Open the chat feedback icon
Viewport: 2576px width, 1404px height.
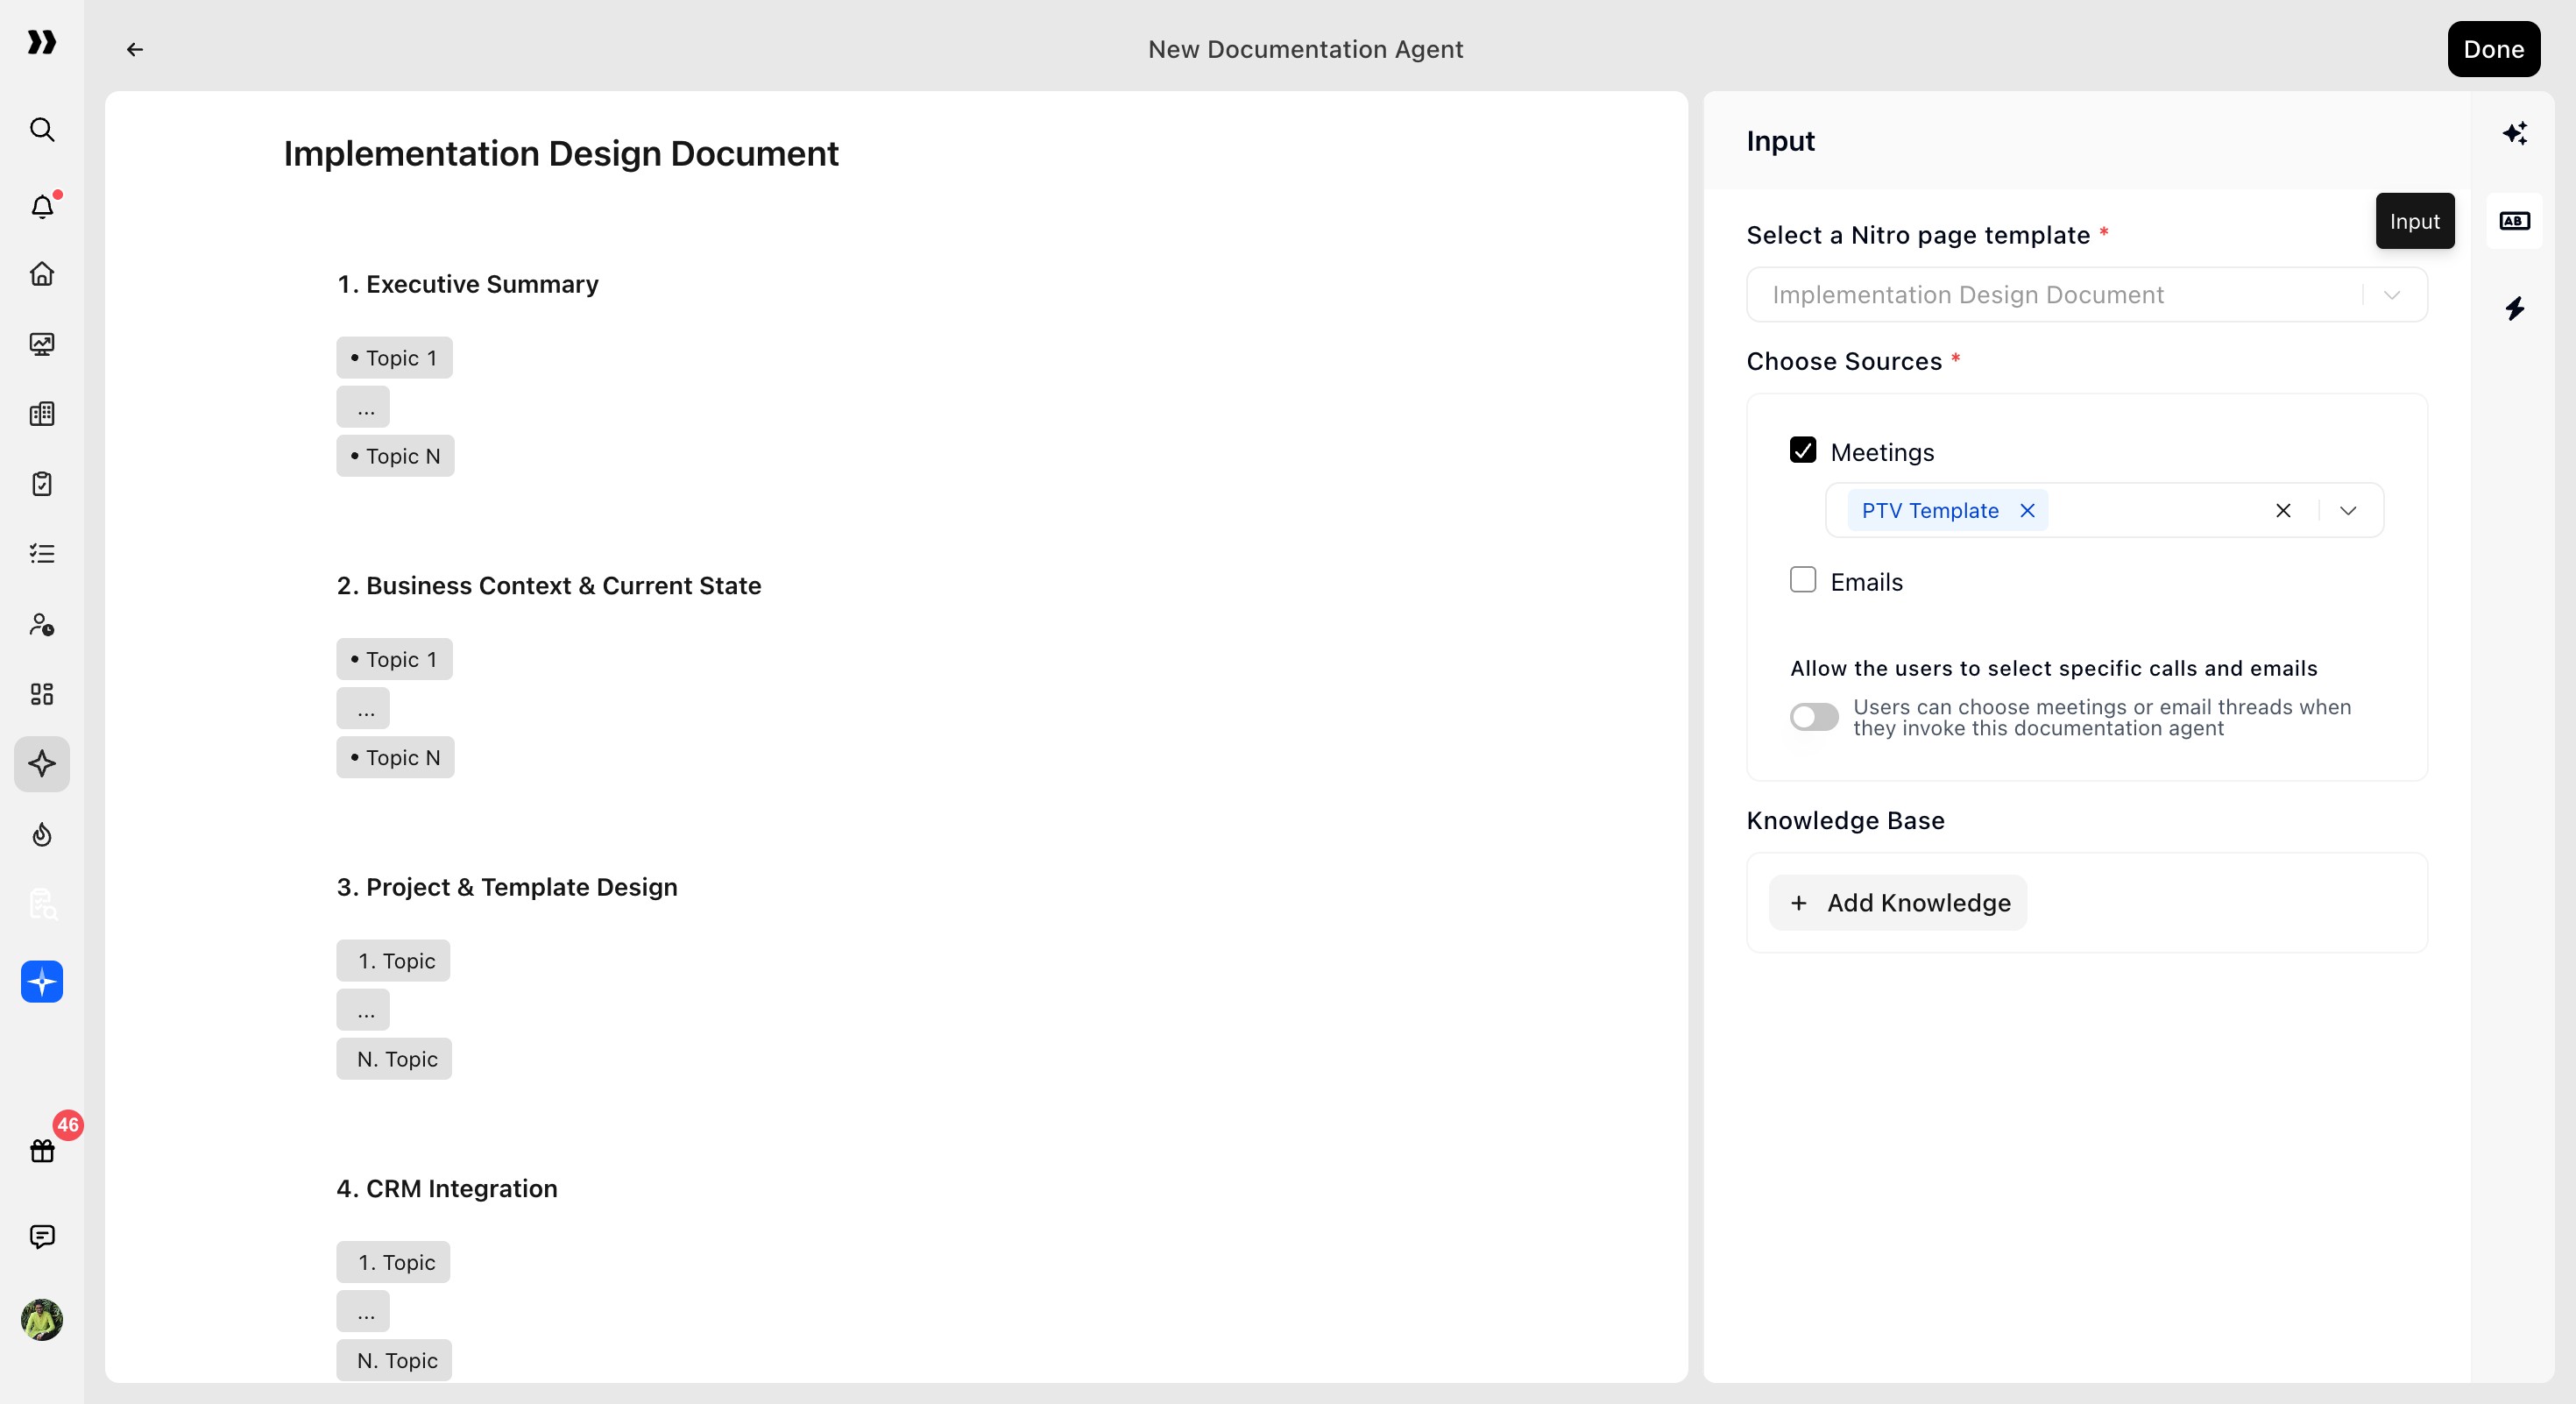point(42,1237)
